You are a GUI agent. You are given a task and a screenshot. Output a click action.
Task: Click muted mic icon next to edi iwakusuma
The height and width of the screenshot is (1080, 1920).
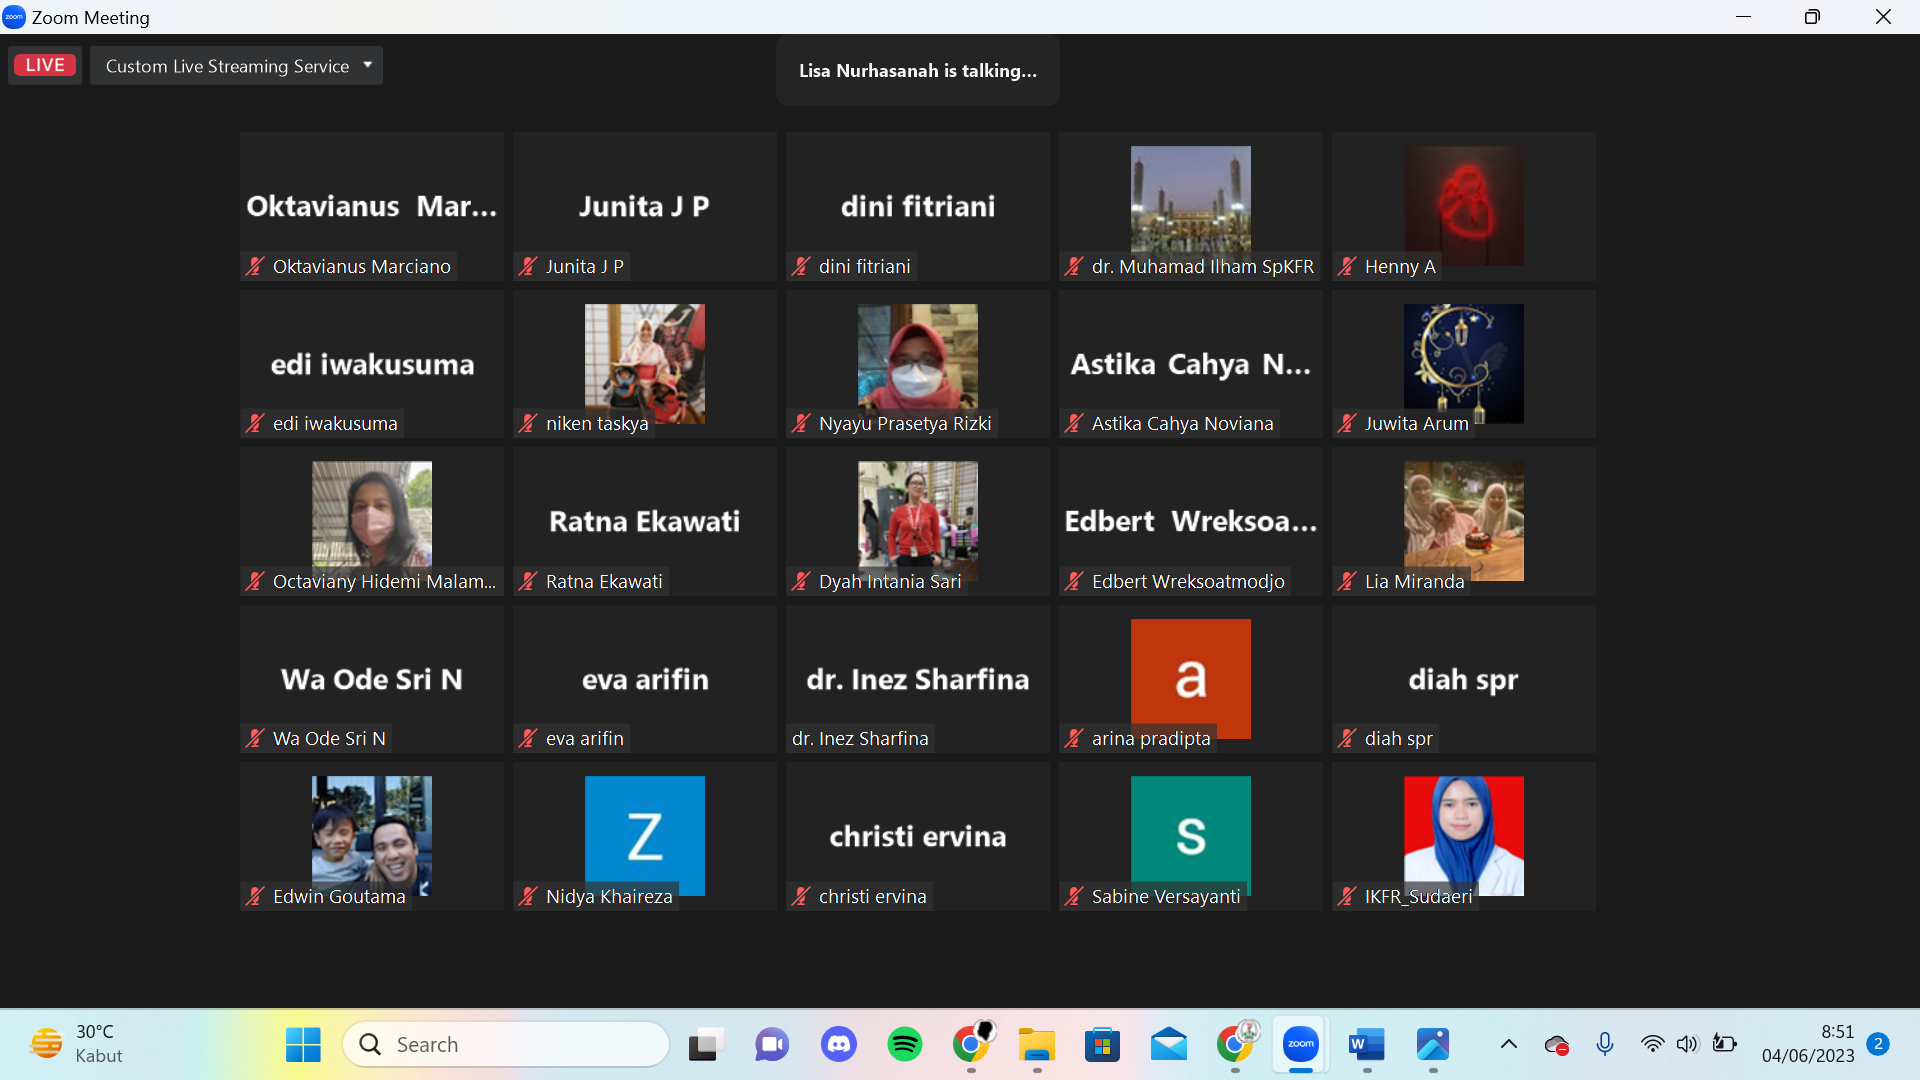(x=255, y=424)
